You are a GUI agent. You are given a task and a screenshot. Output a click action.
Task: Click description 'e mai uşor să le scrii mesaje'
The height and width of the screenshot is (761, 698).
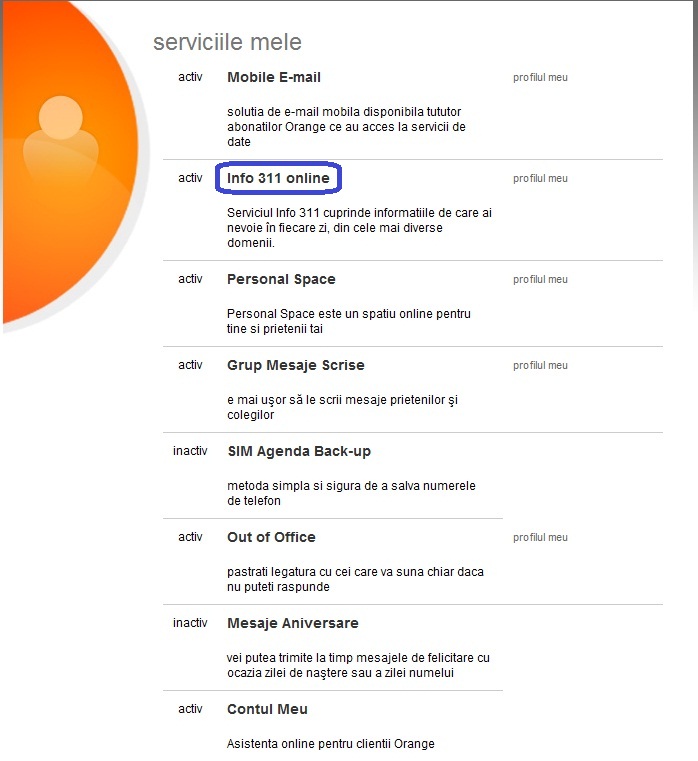click(342, 407)
